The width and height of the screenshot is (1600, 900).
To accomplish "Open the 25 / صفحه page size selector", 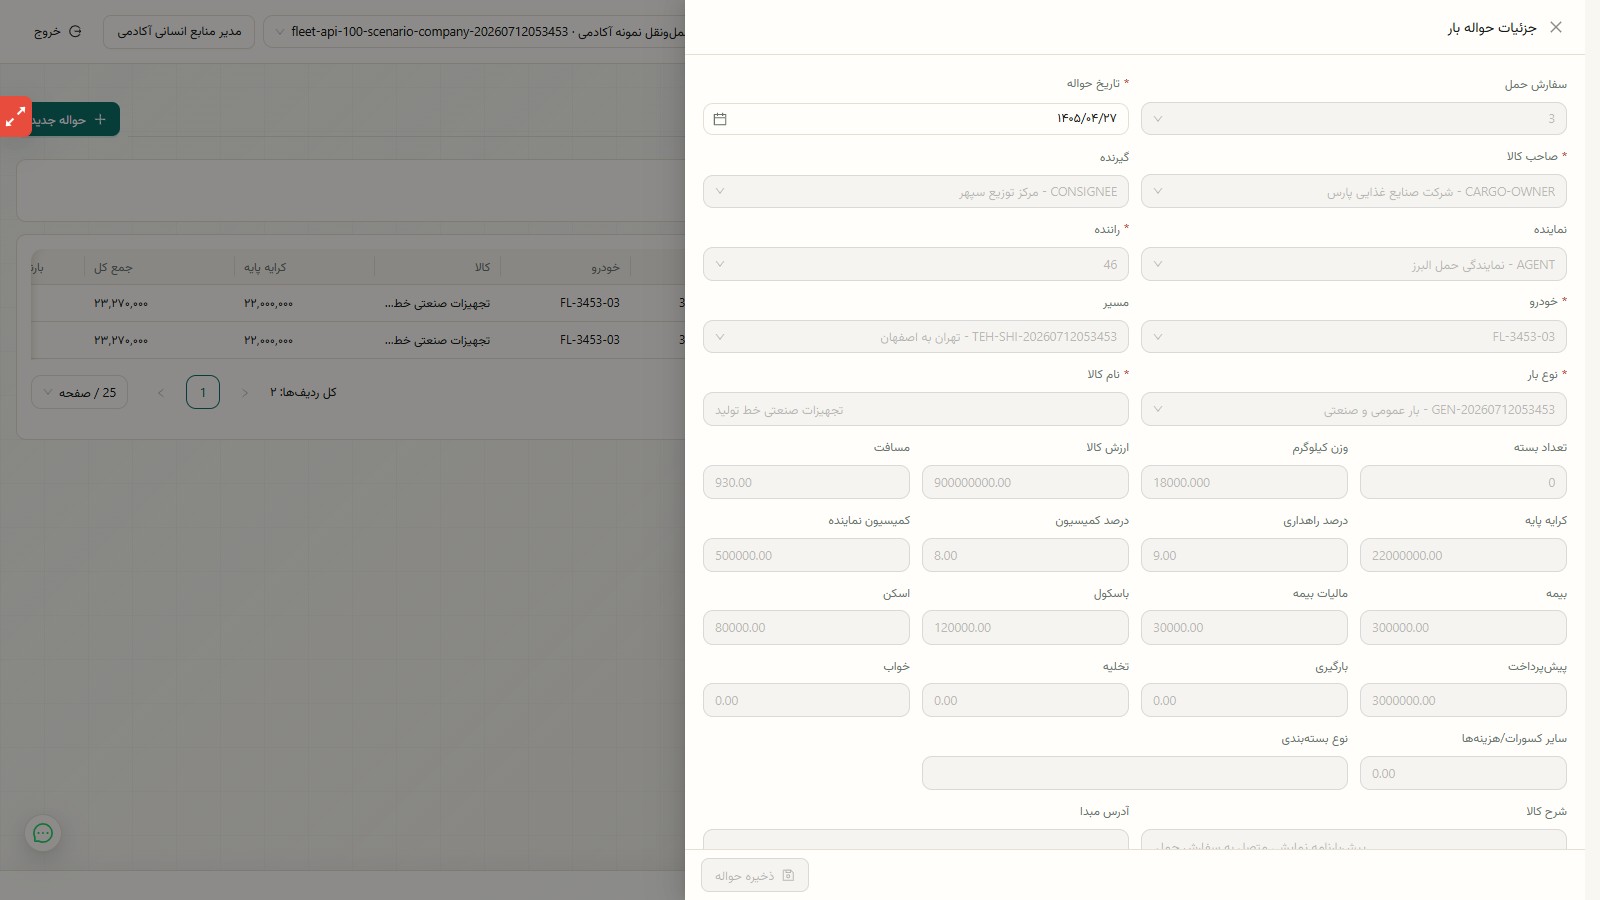I will [79, 393].
